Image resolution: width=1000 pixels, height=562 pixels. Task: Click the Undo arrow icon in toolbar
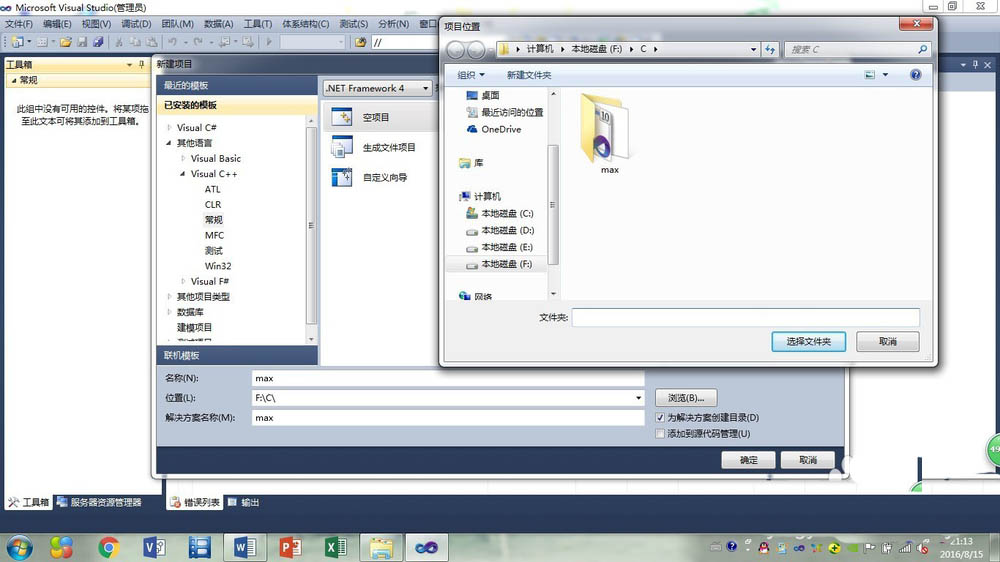click(x=172, y=42)
